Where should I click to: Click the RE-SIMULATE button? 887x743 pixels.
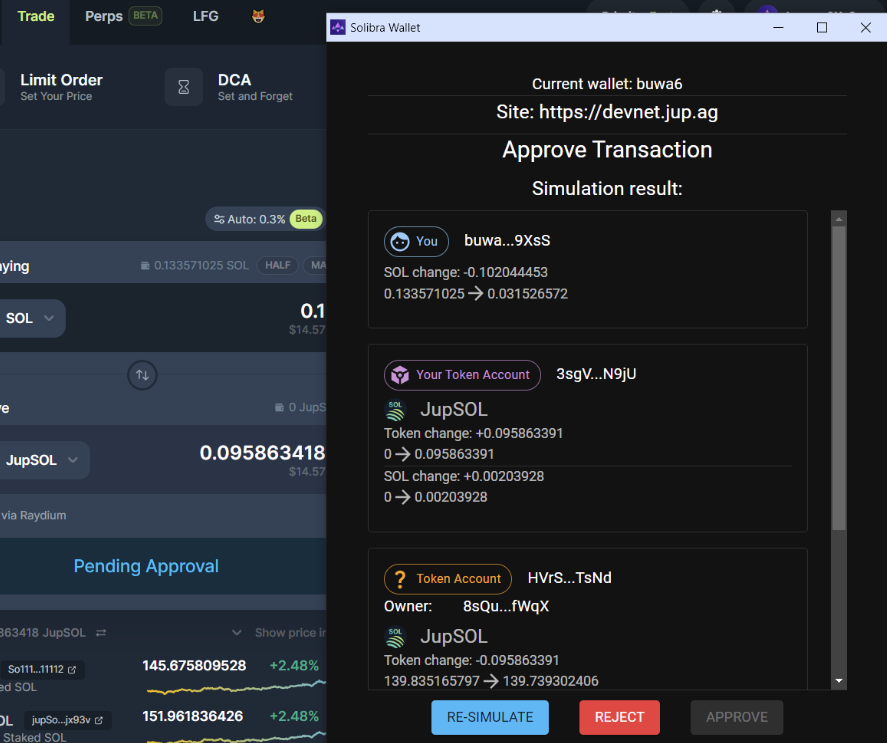(x=490, y=718)
